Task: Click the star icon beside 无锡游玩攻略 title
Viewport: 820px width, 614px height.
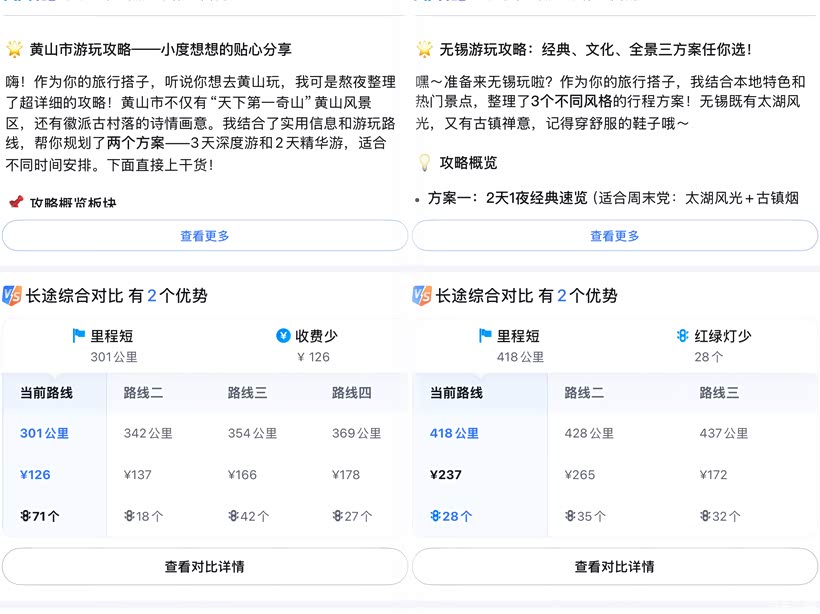Action: coord(425,48)
